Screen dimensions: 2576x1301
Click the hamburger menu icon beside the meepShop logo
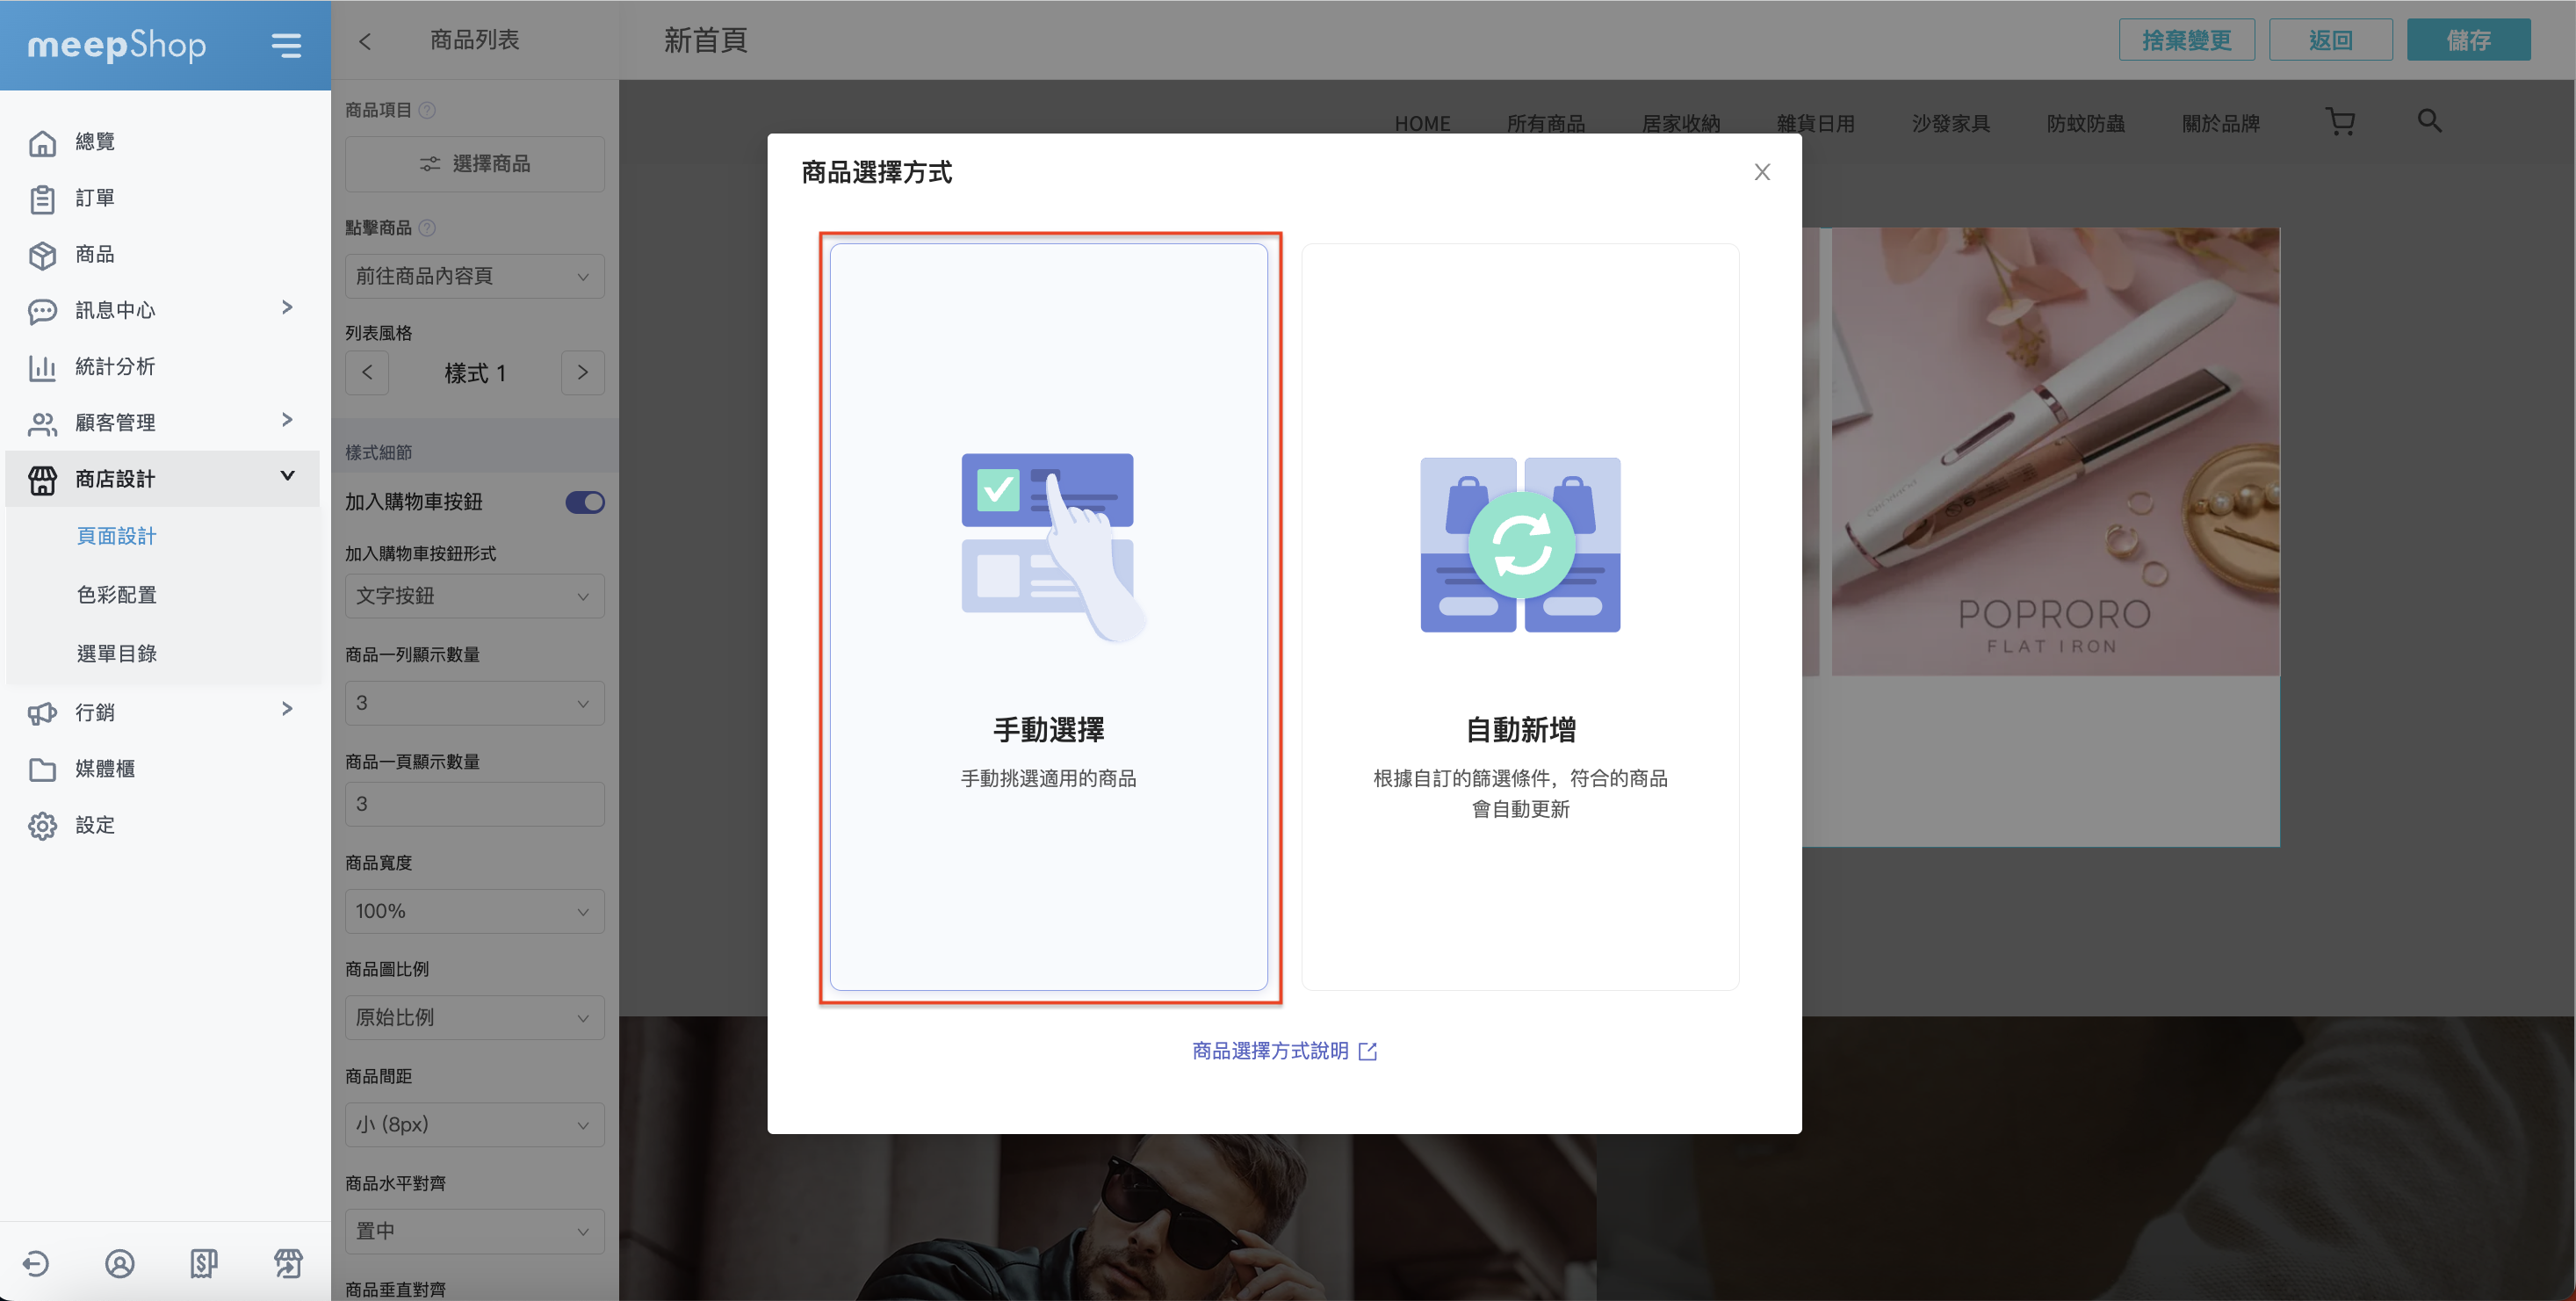click(286, 45)
